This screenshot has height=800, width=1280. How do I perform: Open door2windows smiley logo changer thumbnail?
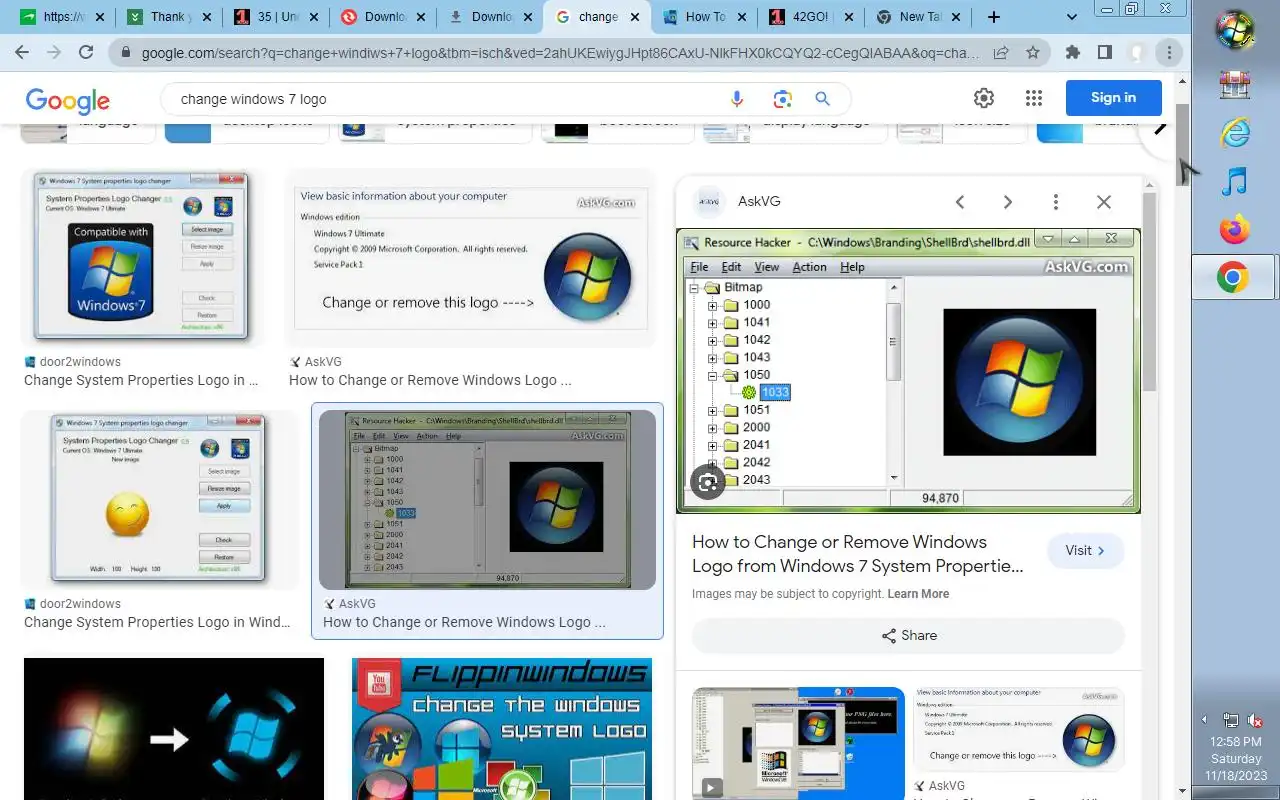tap(160, 500)
